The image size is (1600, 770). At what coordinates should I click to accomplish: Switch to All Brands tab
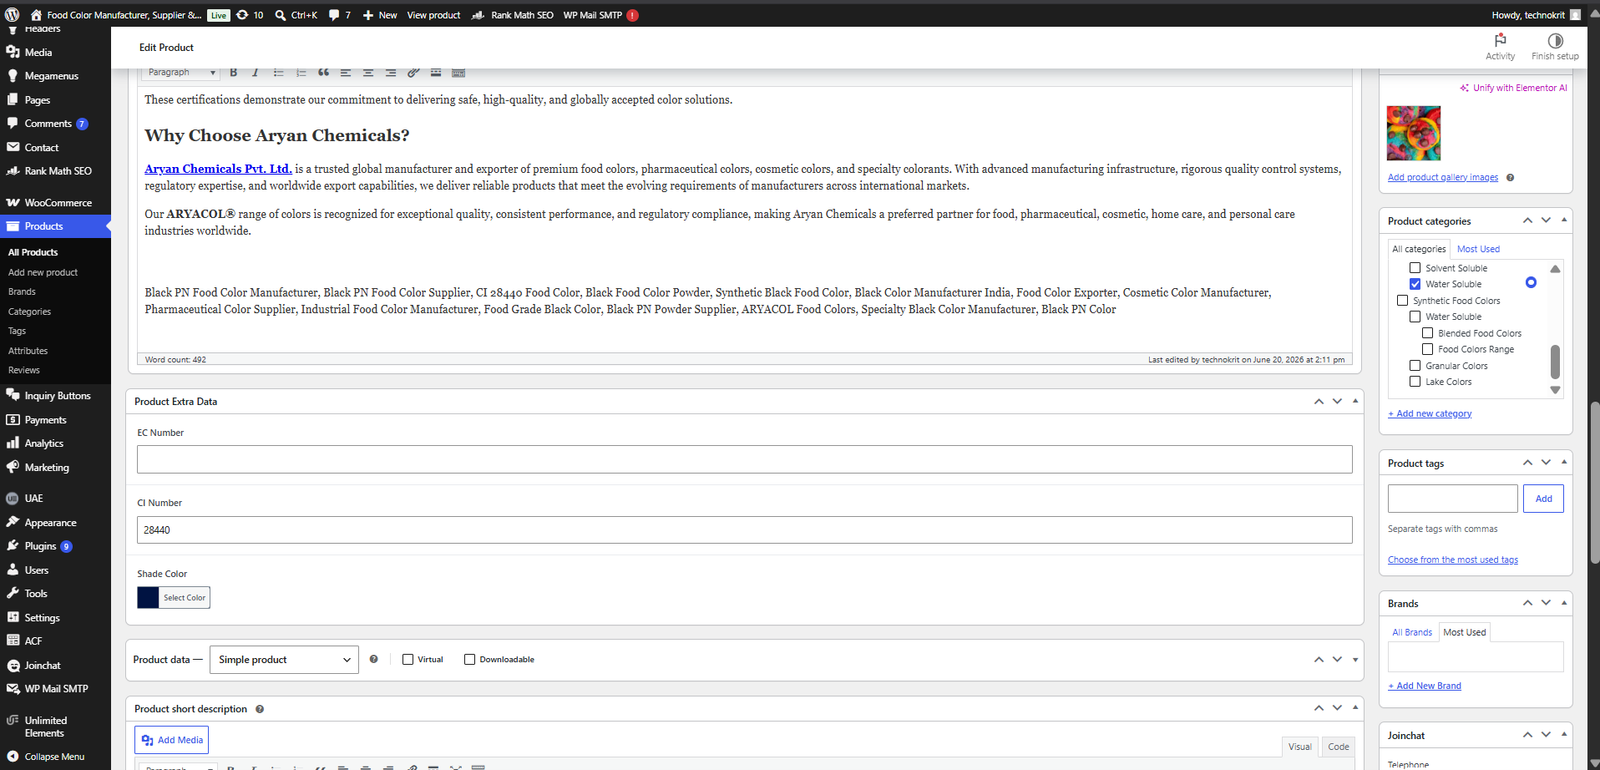pyautogui.click(x=1412, y=632)
